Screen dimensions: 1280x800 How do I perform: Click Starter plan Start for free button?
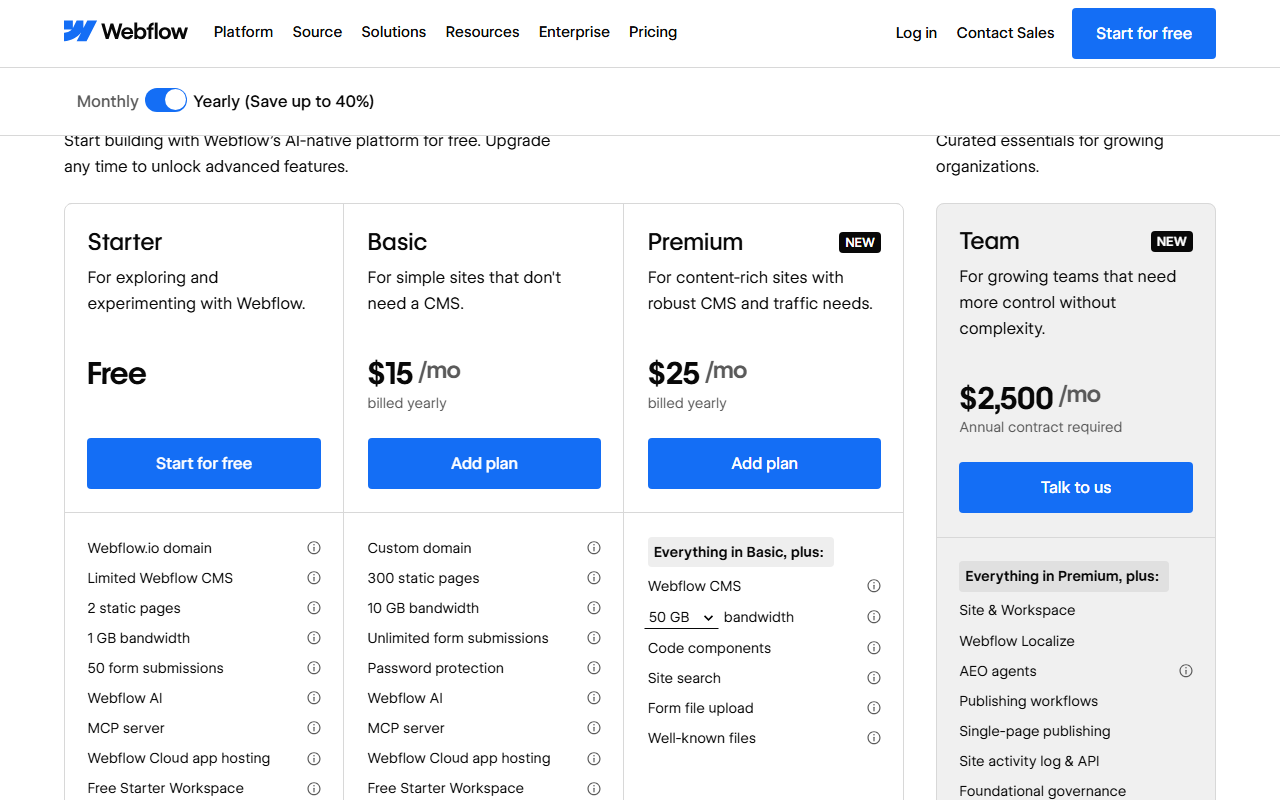(204, 463)
